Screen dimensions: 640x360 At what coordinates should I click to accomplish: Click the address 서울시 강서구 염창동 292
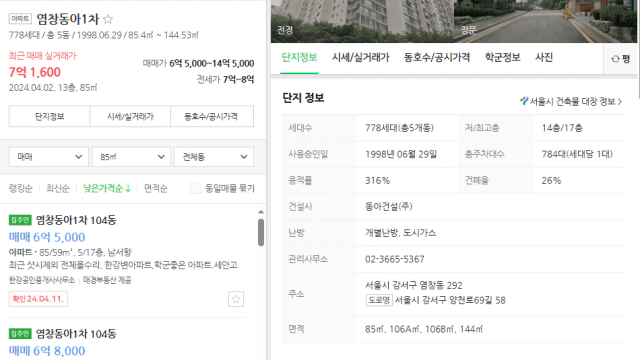(x=413, y=285)
